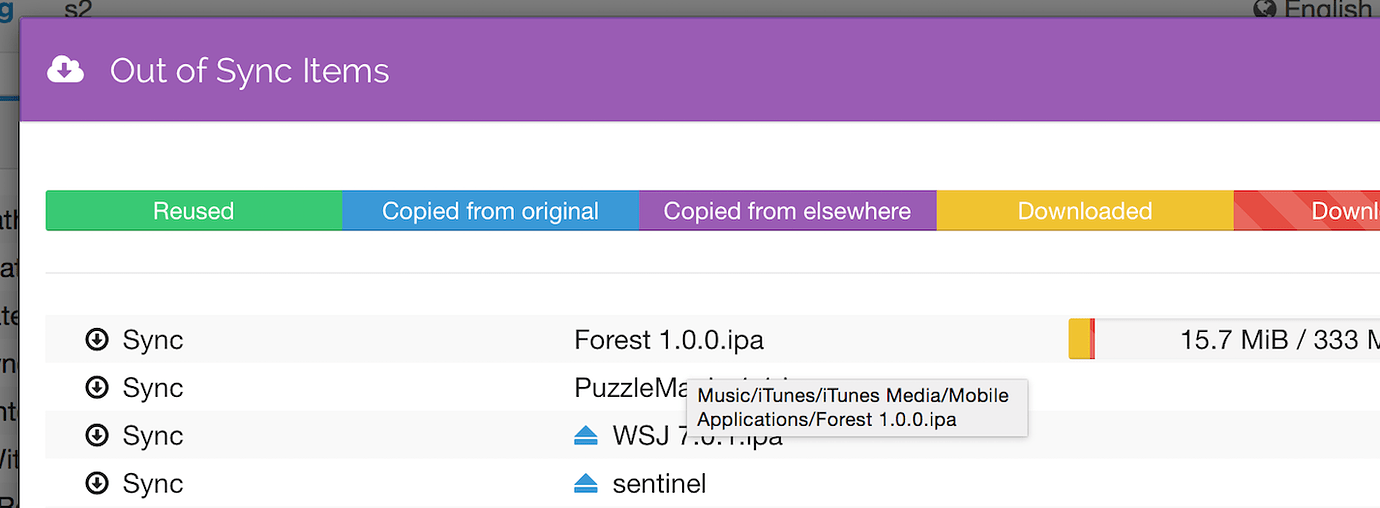Click the sync icon in WSJ row

[97, 436]
